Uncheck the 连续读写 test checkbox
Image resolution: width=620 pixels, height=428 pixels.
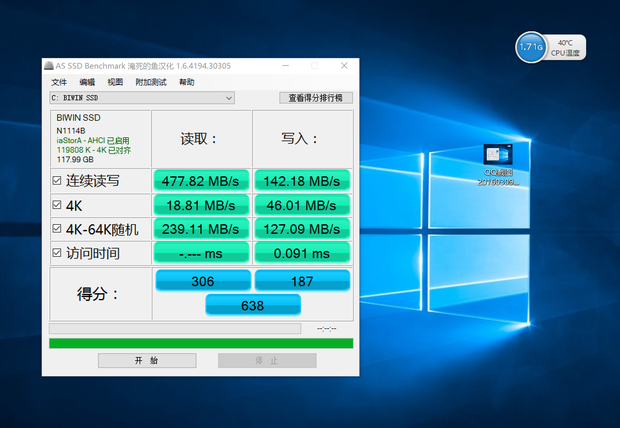click(57, 181)
